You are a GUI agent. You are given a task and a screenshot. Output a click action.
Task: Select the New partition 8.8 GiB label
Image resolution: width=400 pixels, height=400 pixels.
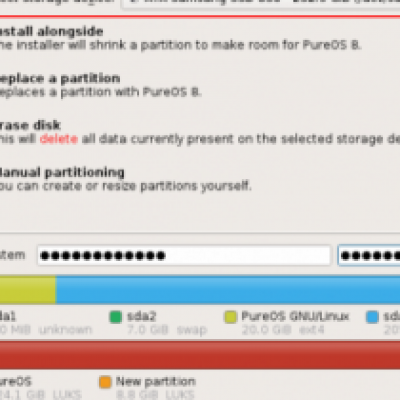[156, 388]
